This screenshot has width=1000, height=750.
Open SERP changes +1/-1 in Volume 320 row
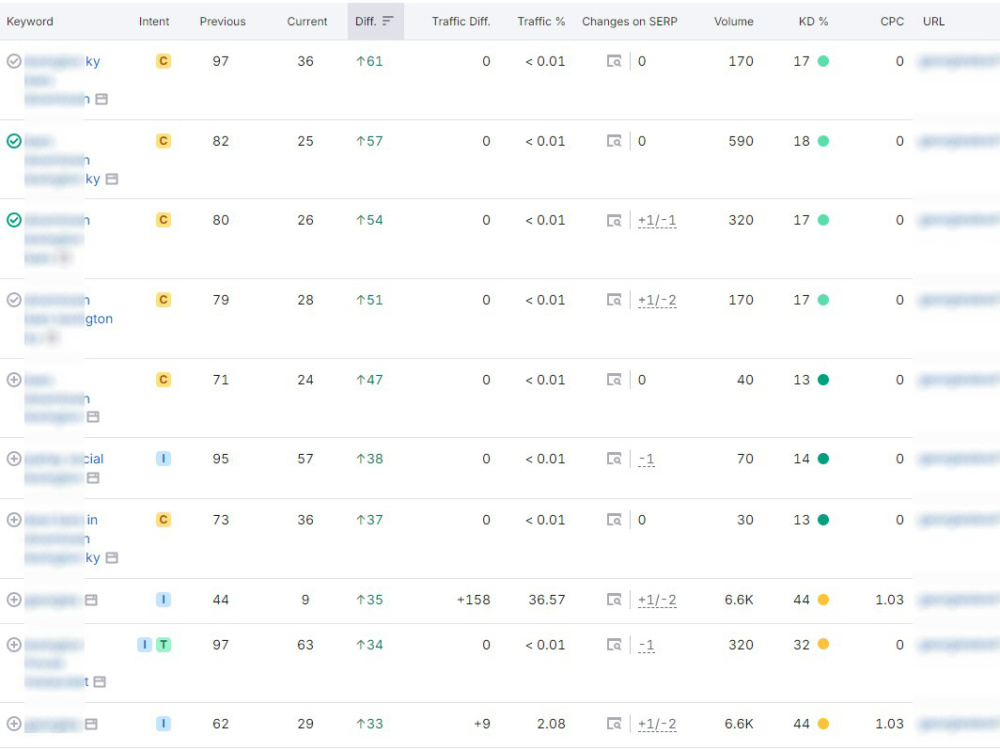coord(657,220)
